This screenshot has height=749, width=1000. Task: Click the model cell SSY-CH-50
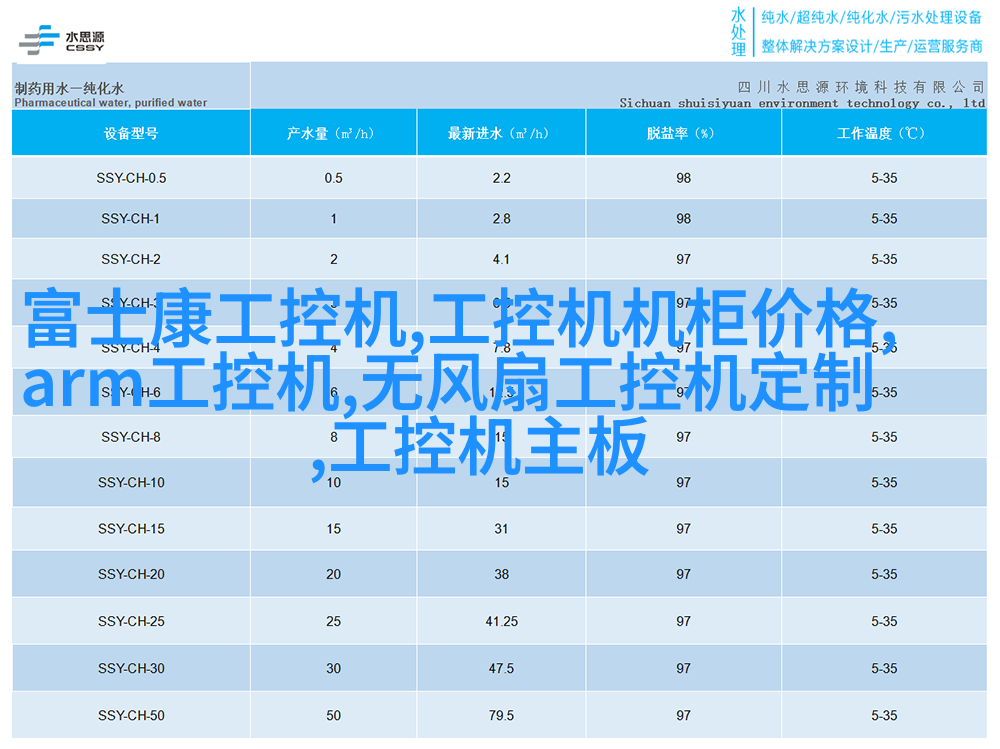coord(131,716)
